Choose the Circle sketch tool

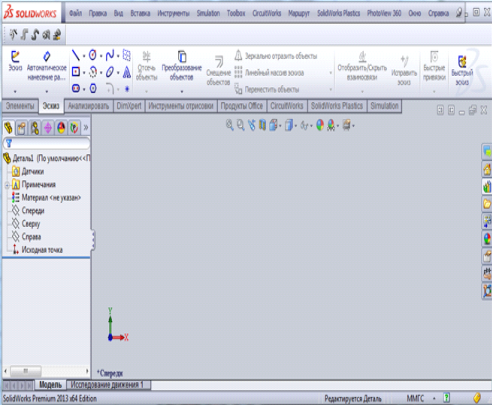pyautogui.click(x=93, y=55)
